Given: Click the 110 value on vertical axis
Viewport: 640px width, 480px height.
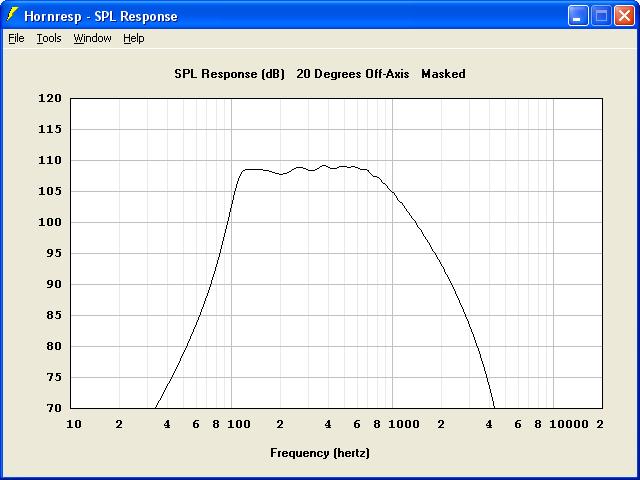Looking at the screenshot, I should (50, 160).
